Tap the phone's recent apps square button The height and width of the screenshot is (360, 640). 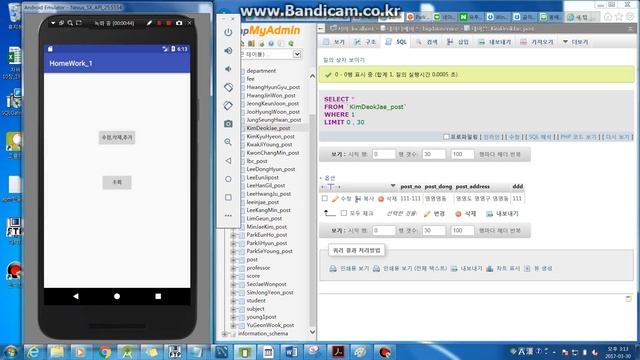tap(158, 296)
